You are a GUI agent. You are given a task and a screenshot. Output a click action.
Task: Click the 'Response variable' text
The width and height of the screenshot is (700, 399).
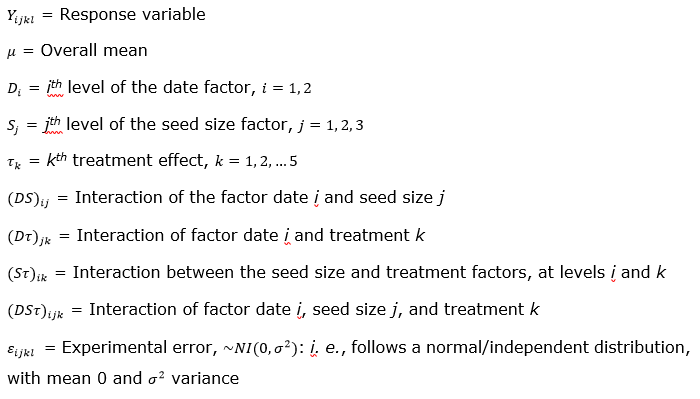click(x=133, y=15)
